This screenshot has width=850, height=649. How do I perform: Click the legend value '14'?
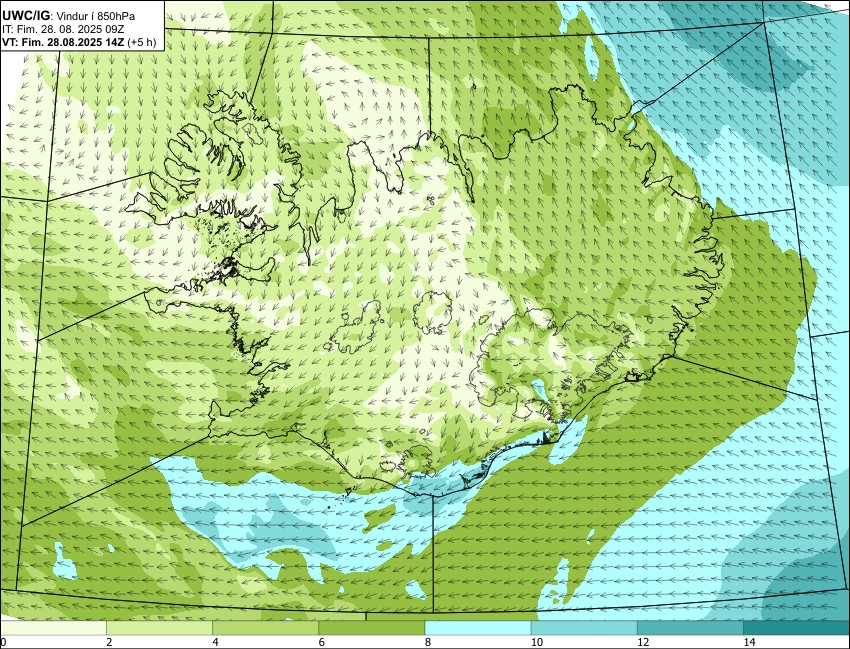coord(749,642)
